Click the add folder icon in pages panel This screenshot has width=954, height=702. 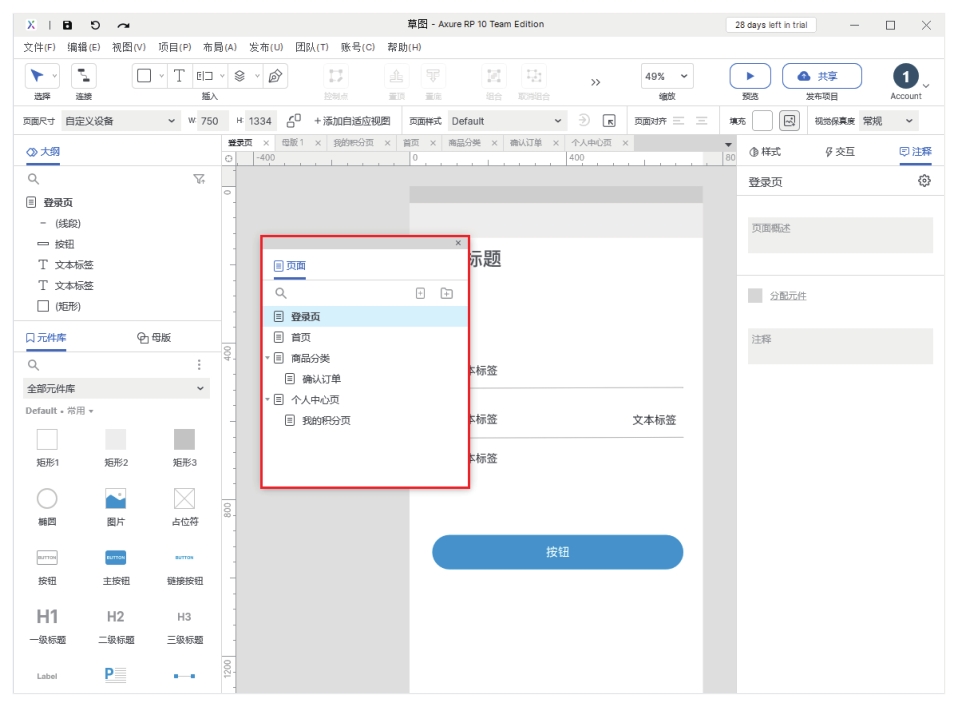446,293
